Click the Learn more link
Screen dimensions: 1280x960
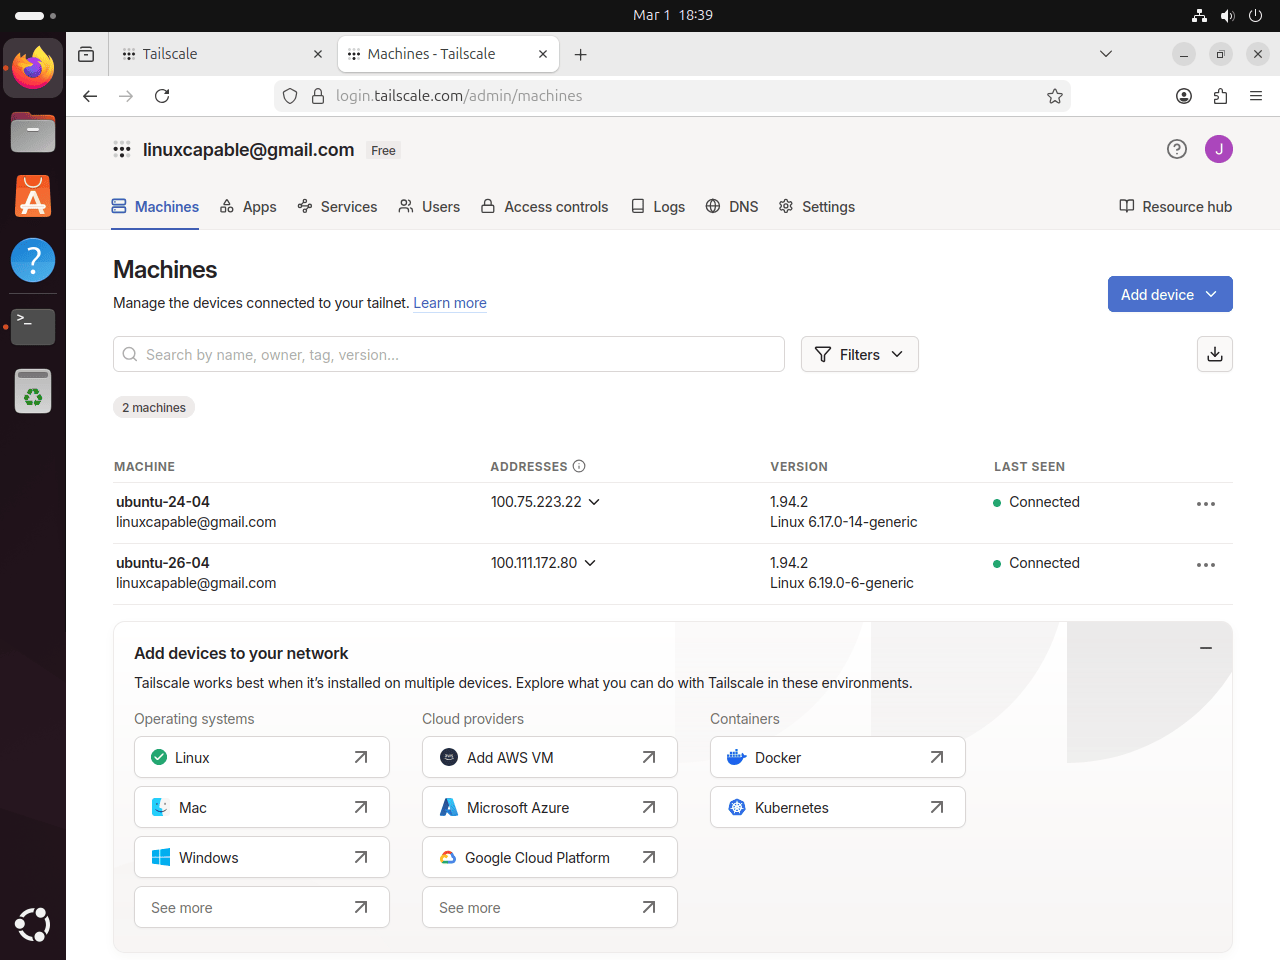point(450,303)
